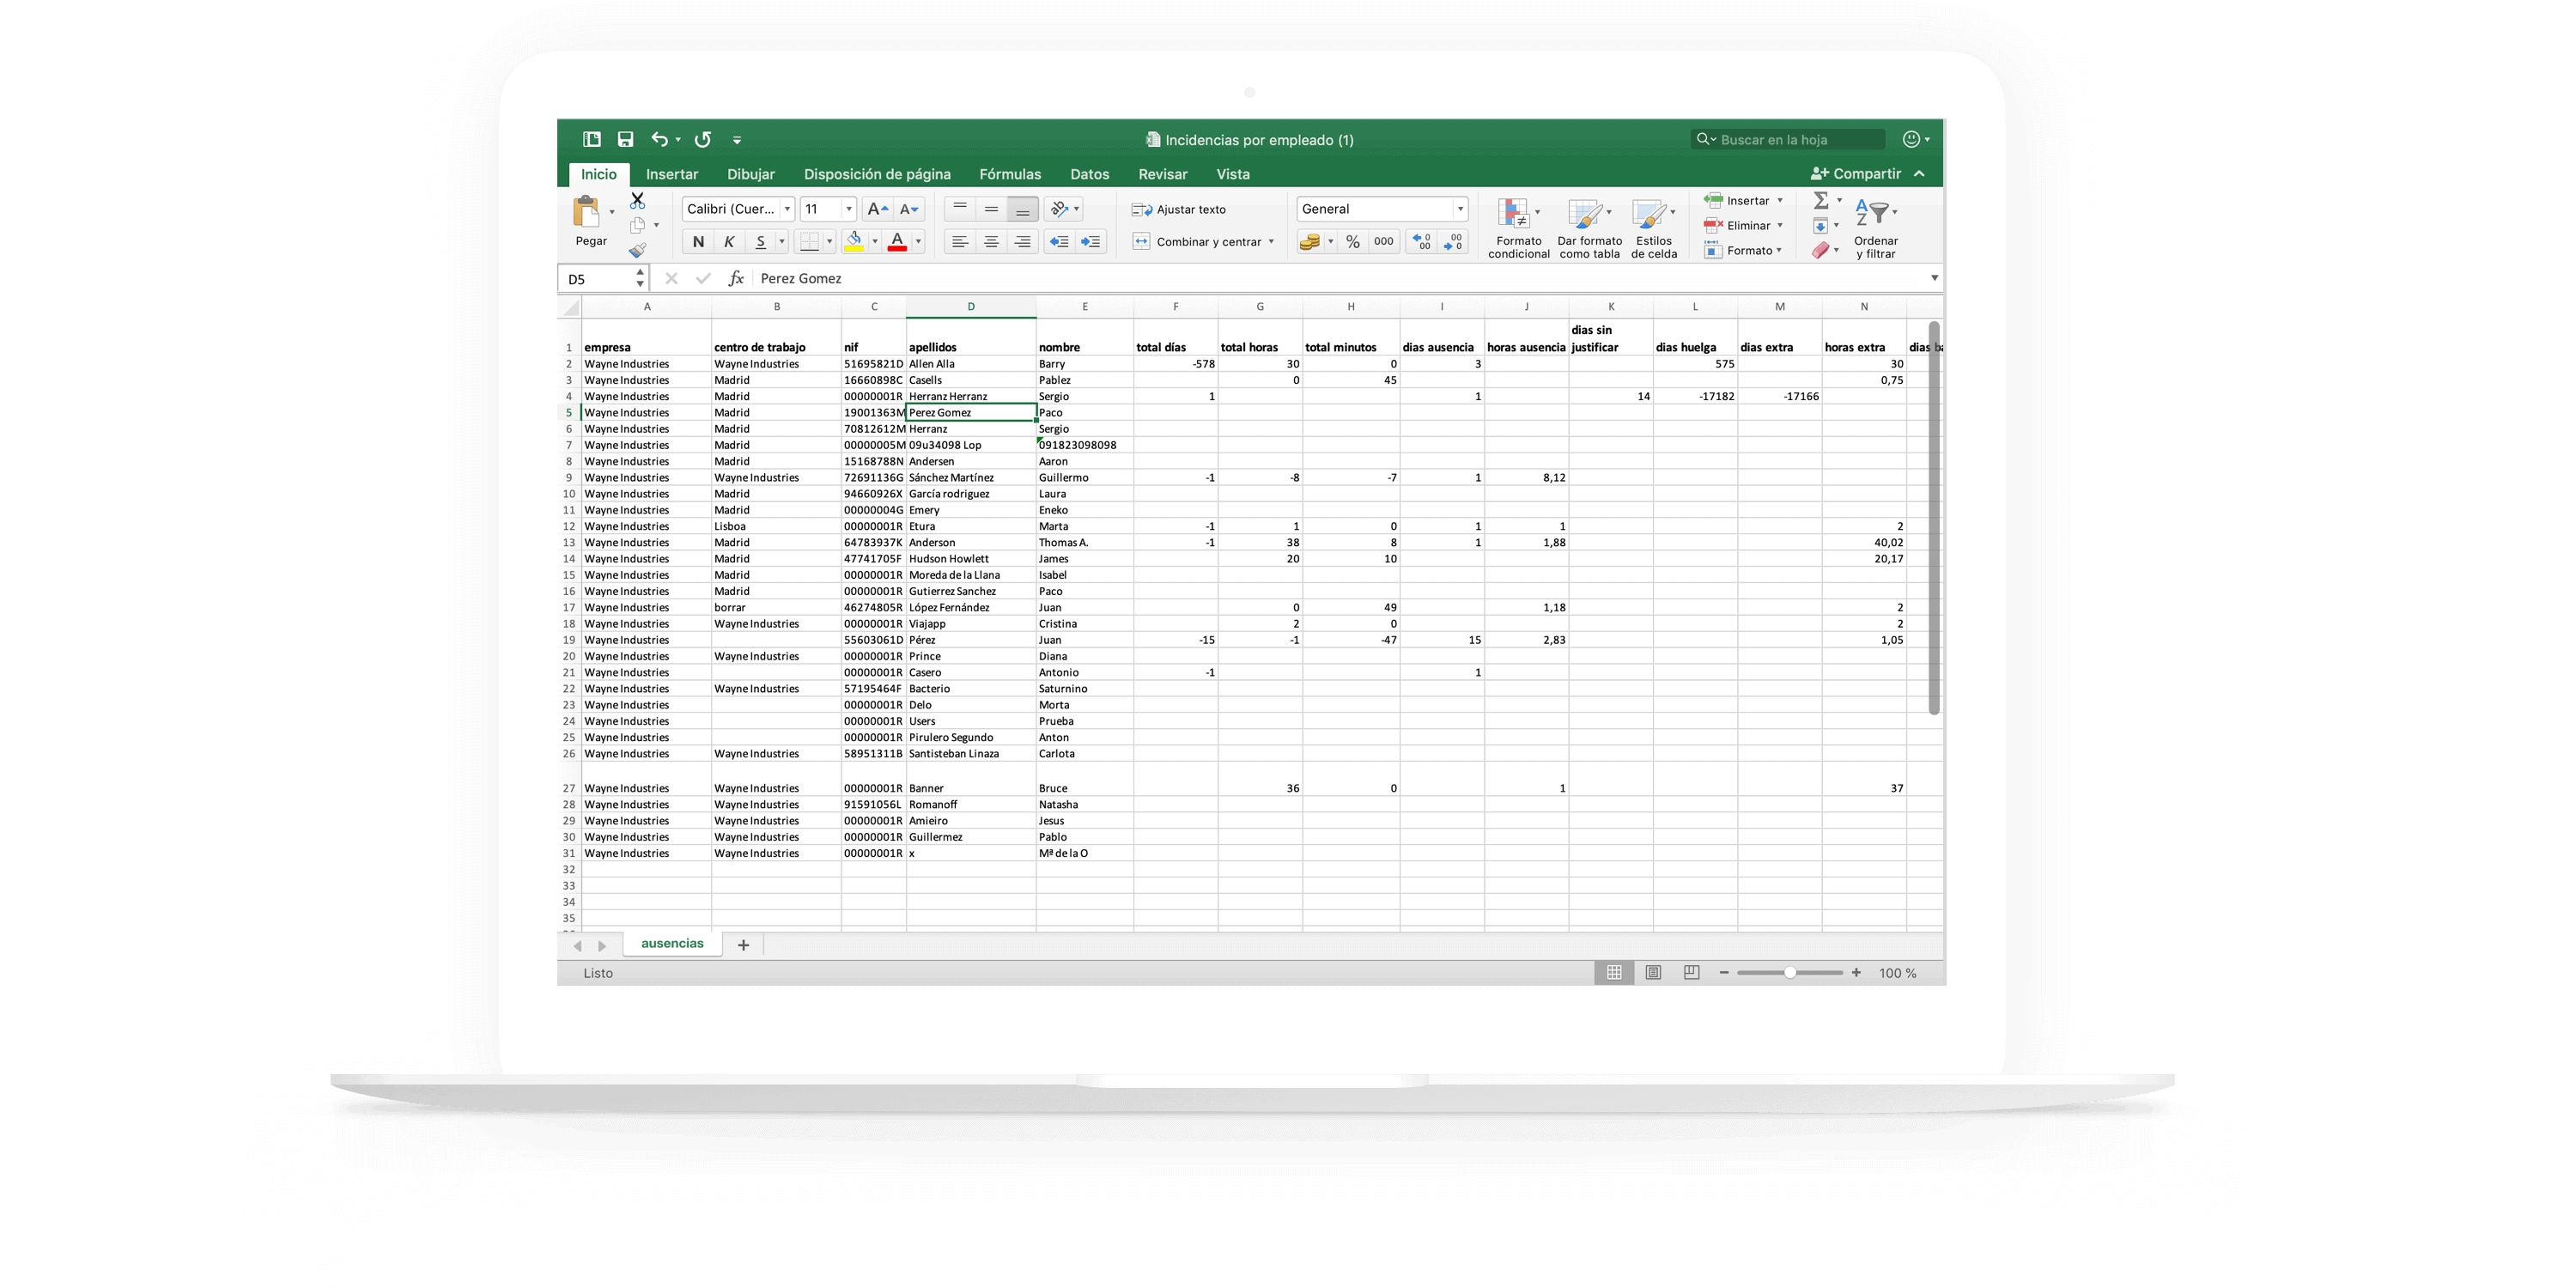
Task: Click the currency coins format icon
Action: (x=1309, y=242)
